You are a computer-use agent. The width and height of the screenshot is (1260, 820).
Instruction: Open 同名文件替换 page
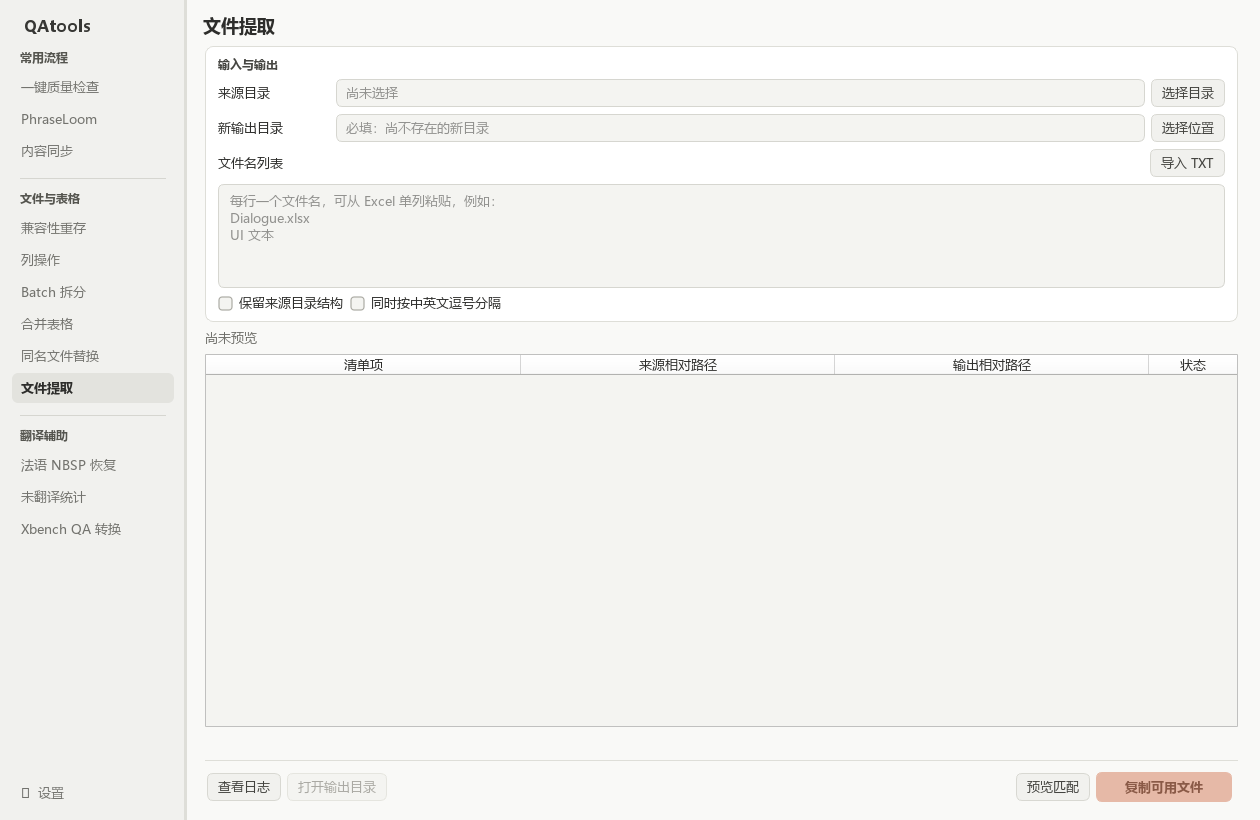pyautogui.click(x=93, y=356)
